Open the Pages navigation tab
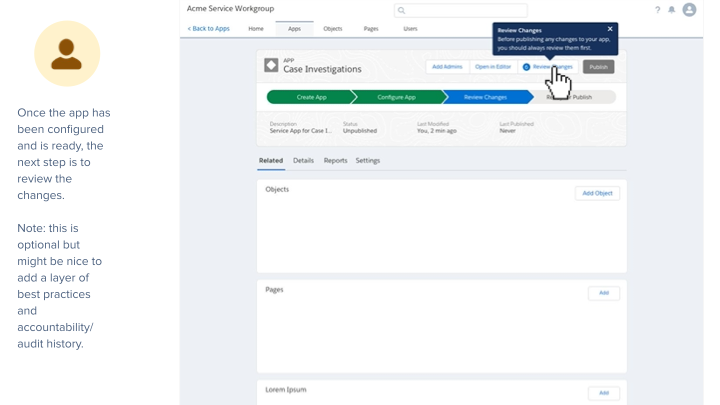This screenshot has width=720, height=405. click(x=371, y=29)
